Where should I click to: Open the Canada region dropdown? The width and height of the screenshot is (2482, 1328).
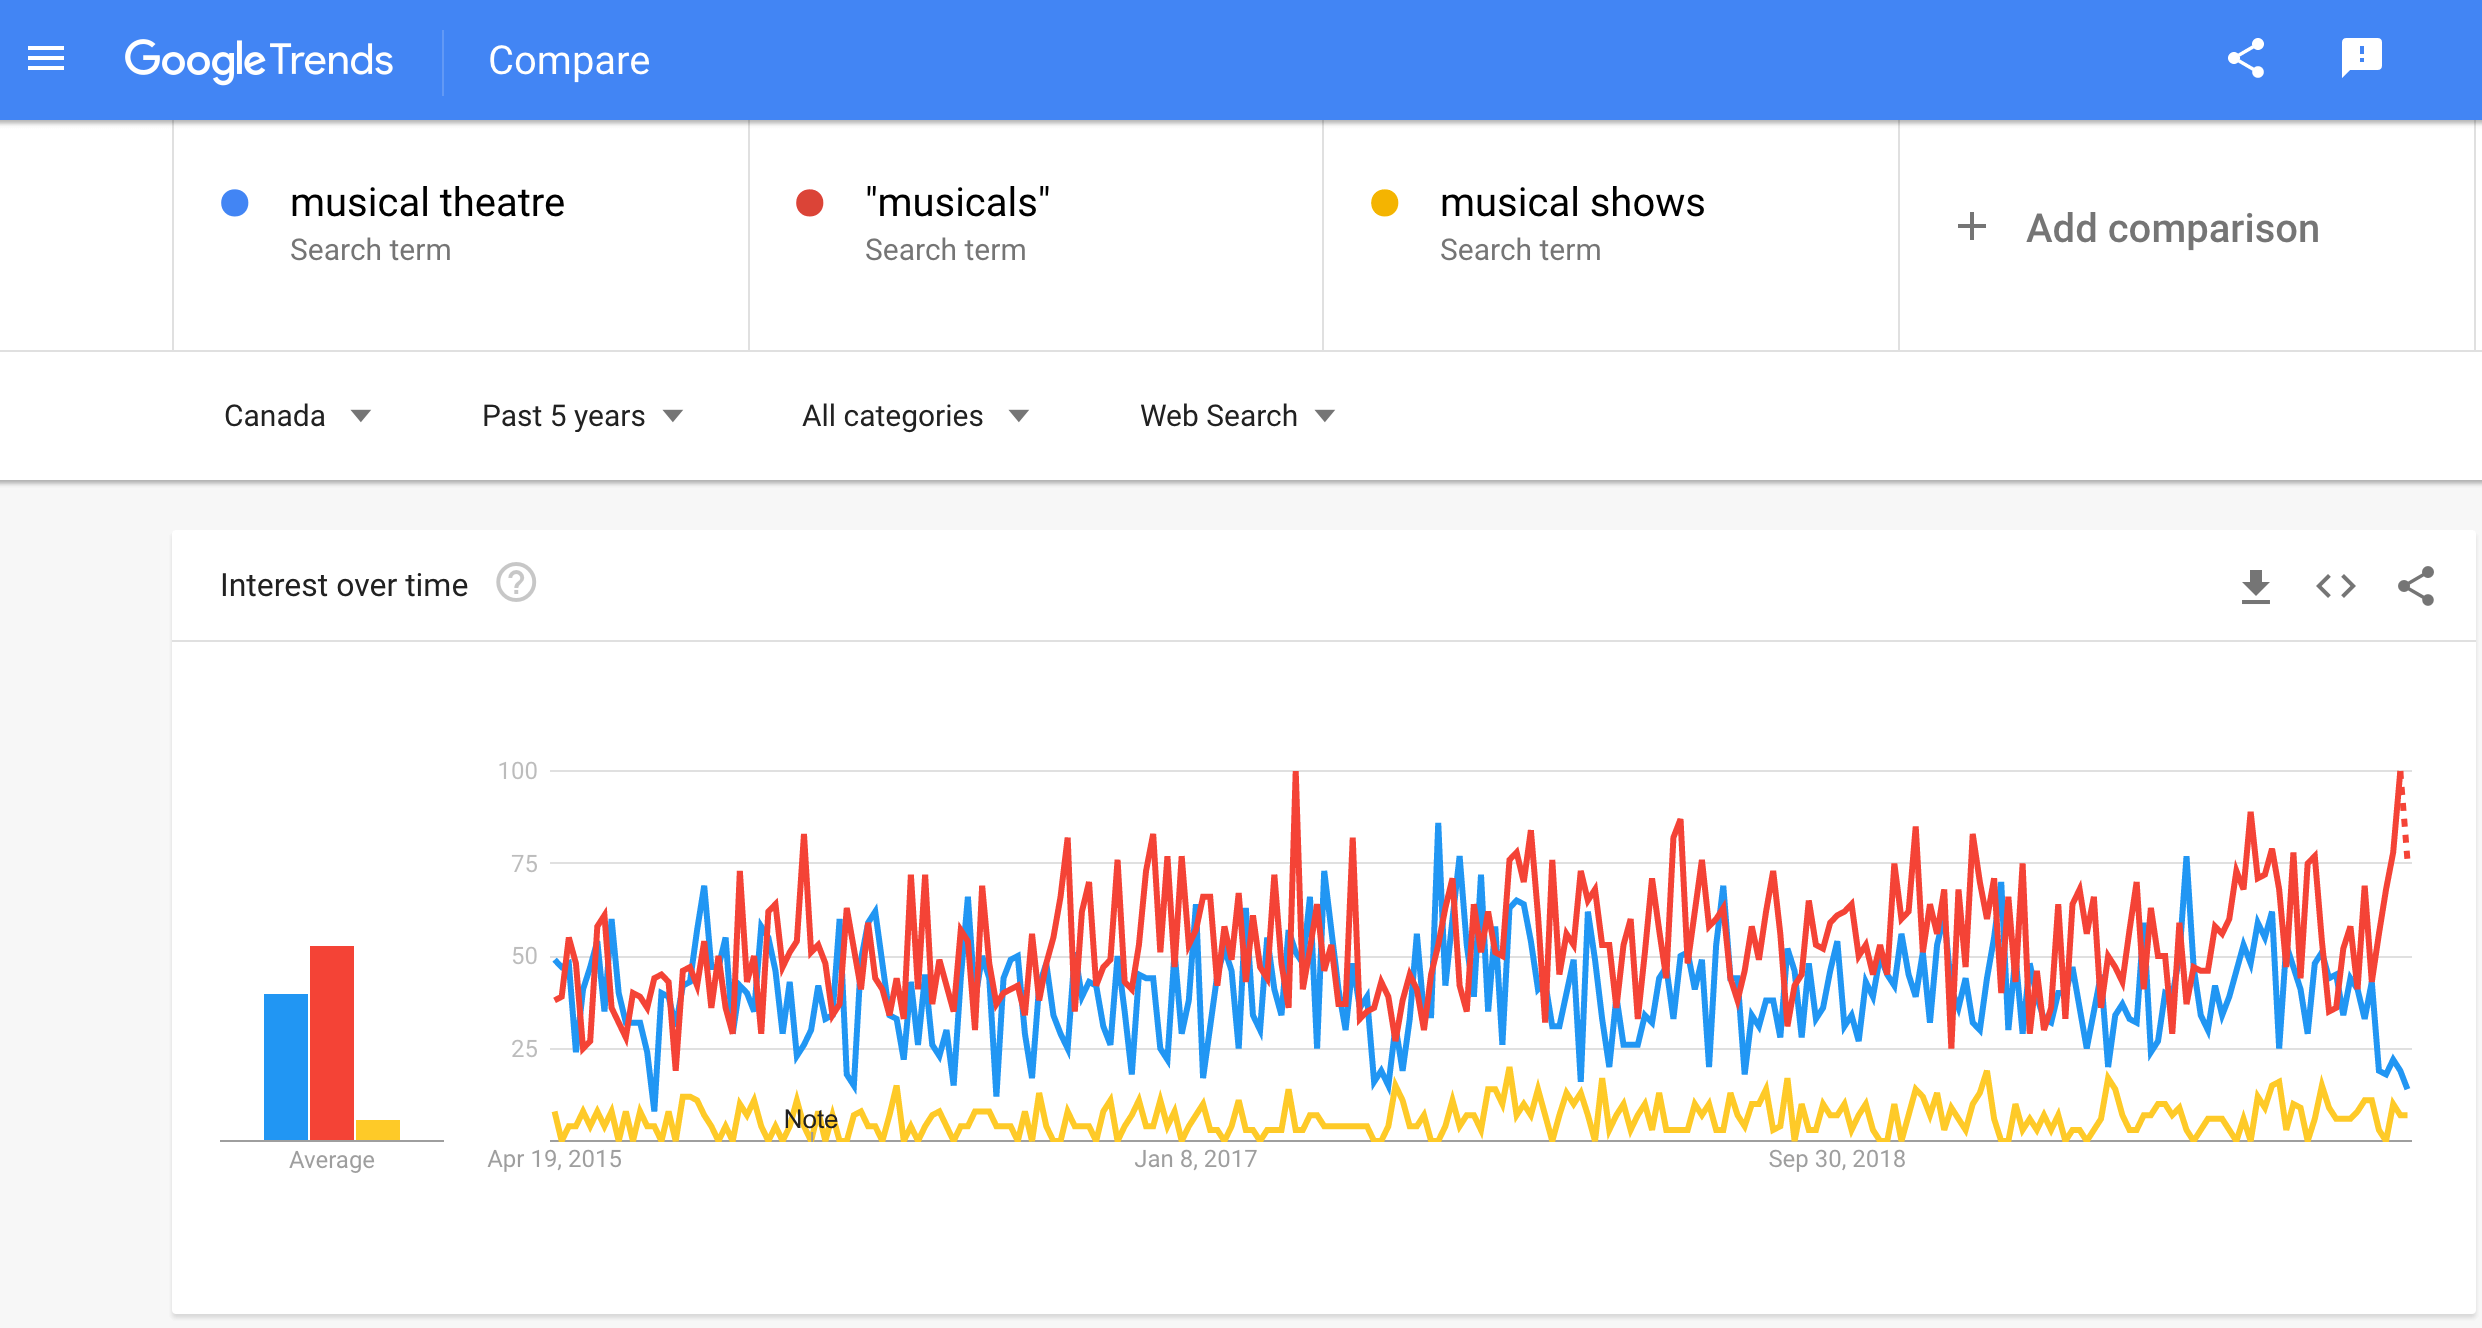(297, 416)
